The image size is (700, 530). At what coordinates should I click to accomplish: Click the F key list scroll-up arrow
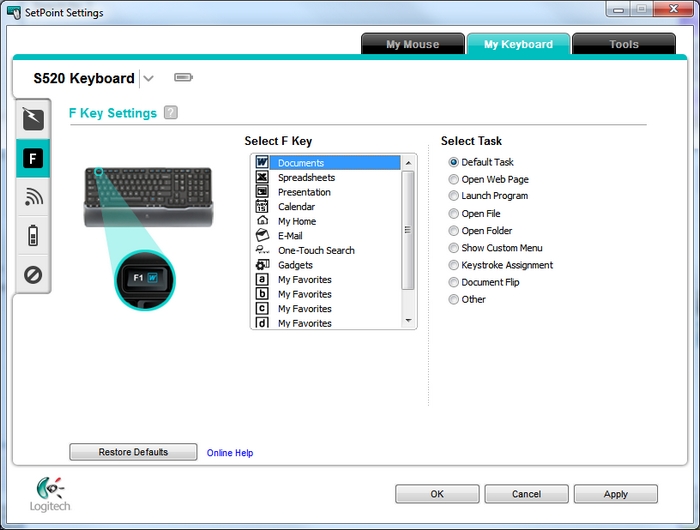pos(408,163)
